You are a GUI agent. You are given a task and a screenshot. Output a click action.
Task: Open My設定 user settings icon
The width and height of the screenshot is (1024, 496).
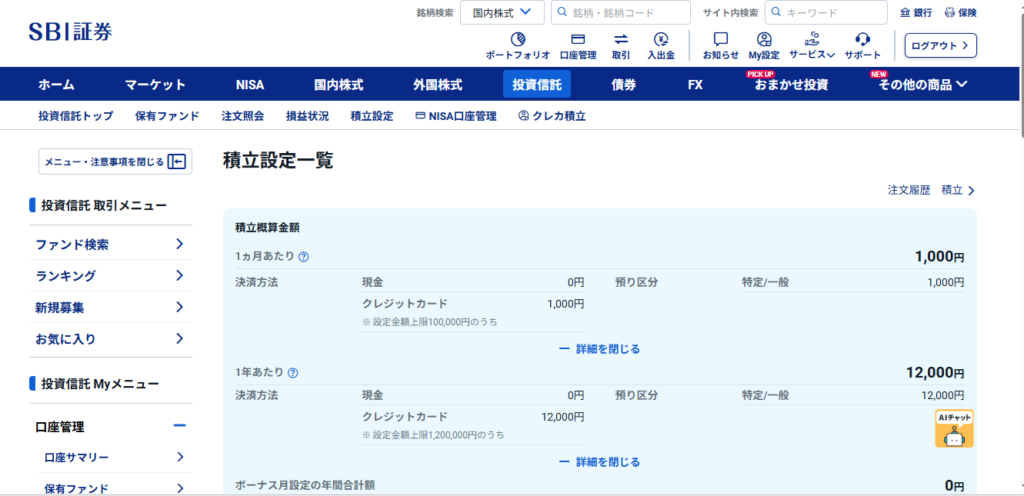coord(763,40)
